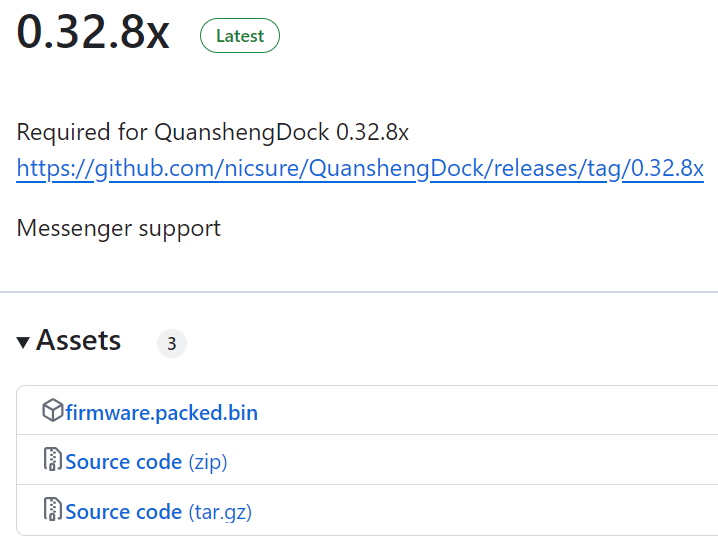Click blank space in the firmware.packed.bin row
Viewport: 718px width, 546px height.
(x=485, y=410)
